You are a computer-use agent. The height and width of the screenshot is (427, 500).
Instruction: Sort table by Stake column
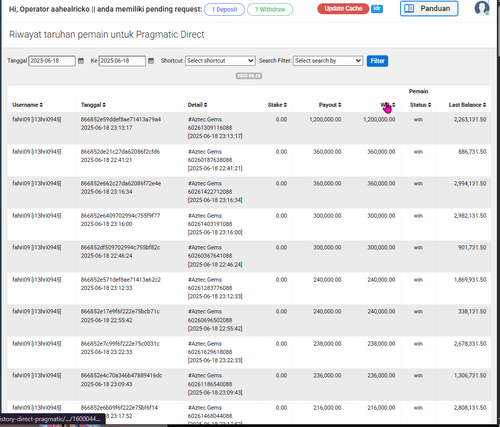(x=277, y=105)
